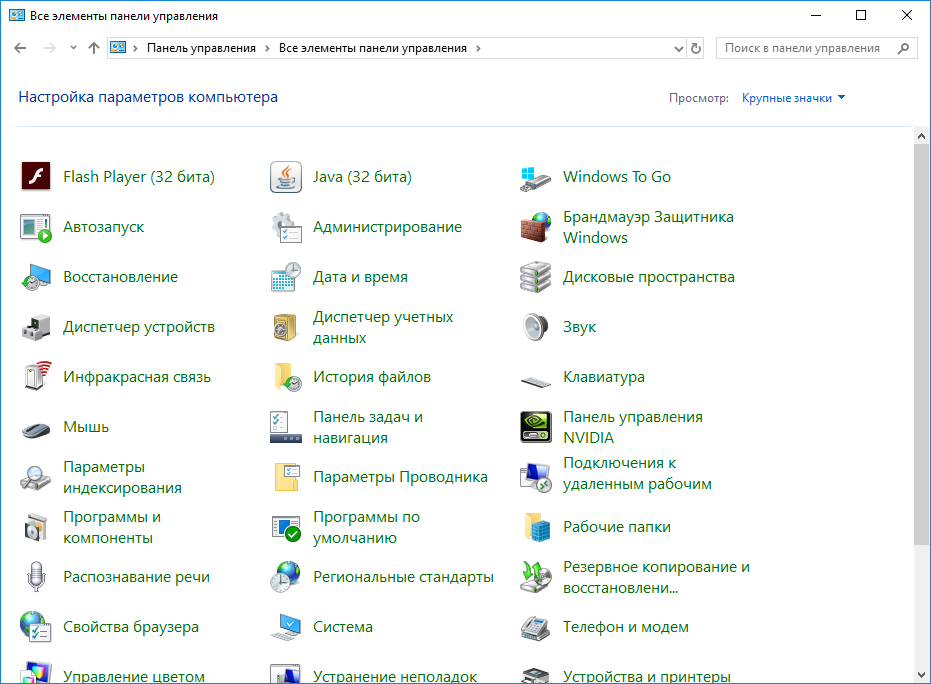Click the Windows To Go USB icon

536,177
